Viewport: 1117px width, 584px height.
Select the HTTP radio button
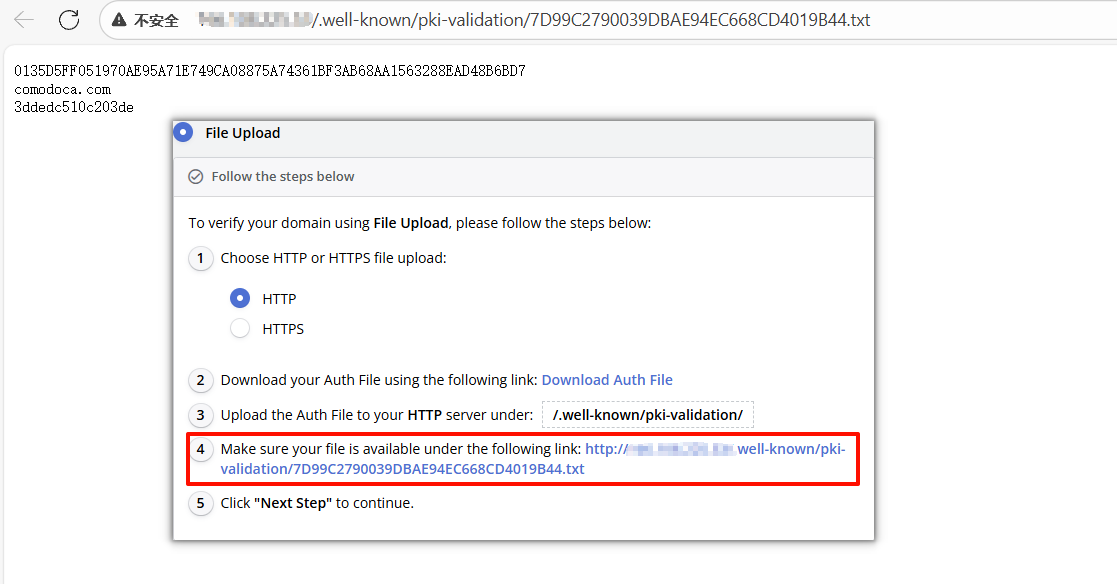coord(240,298)
